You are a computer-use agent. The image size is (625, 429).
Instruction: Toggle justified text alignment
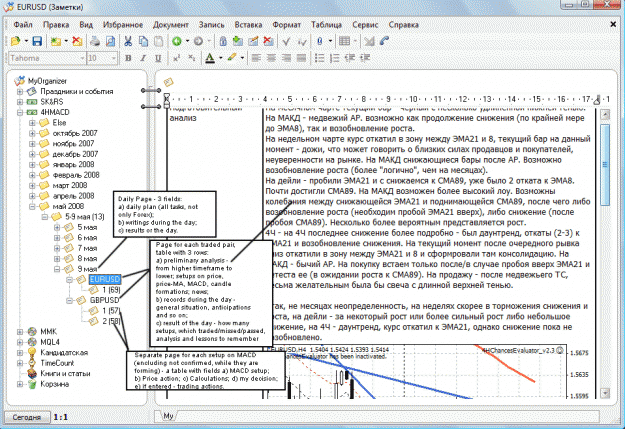pyautogui.click(x=301, y=58)
